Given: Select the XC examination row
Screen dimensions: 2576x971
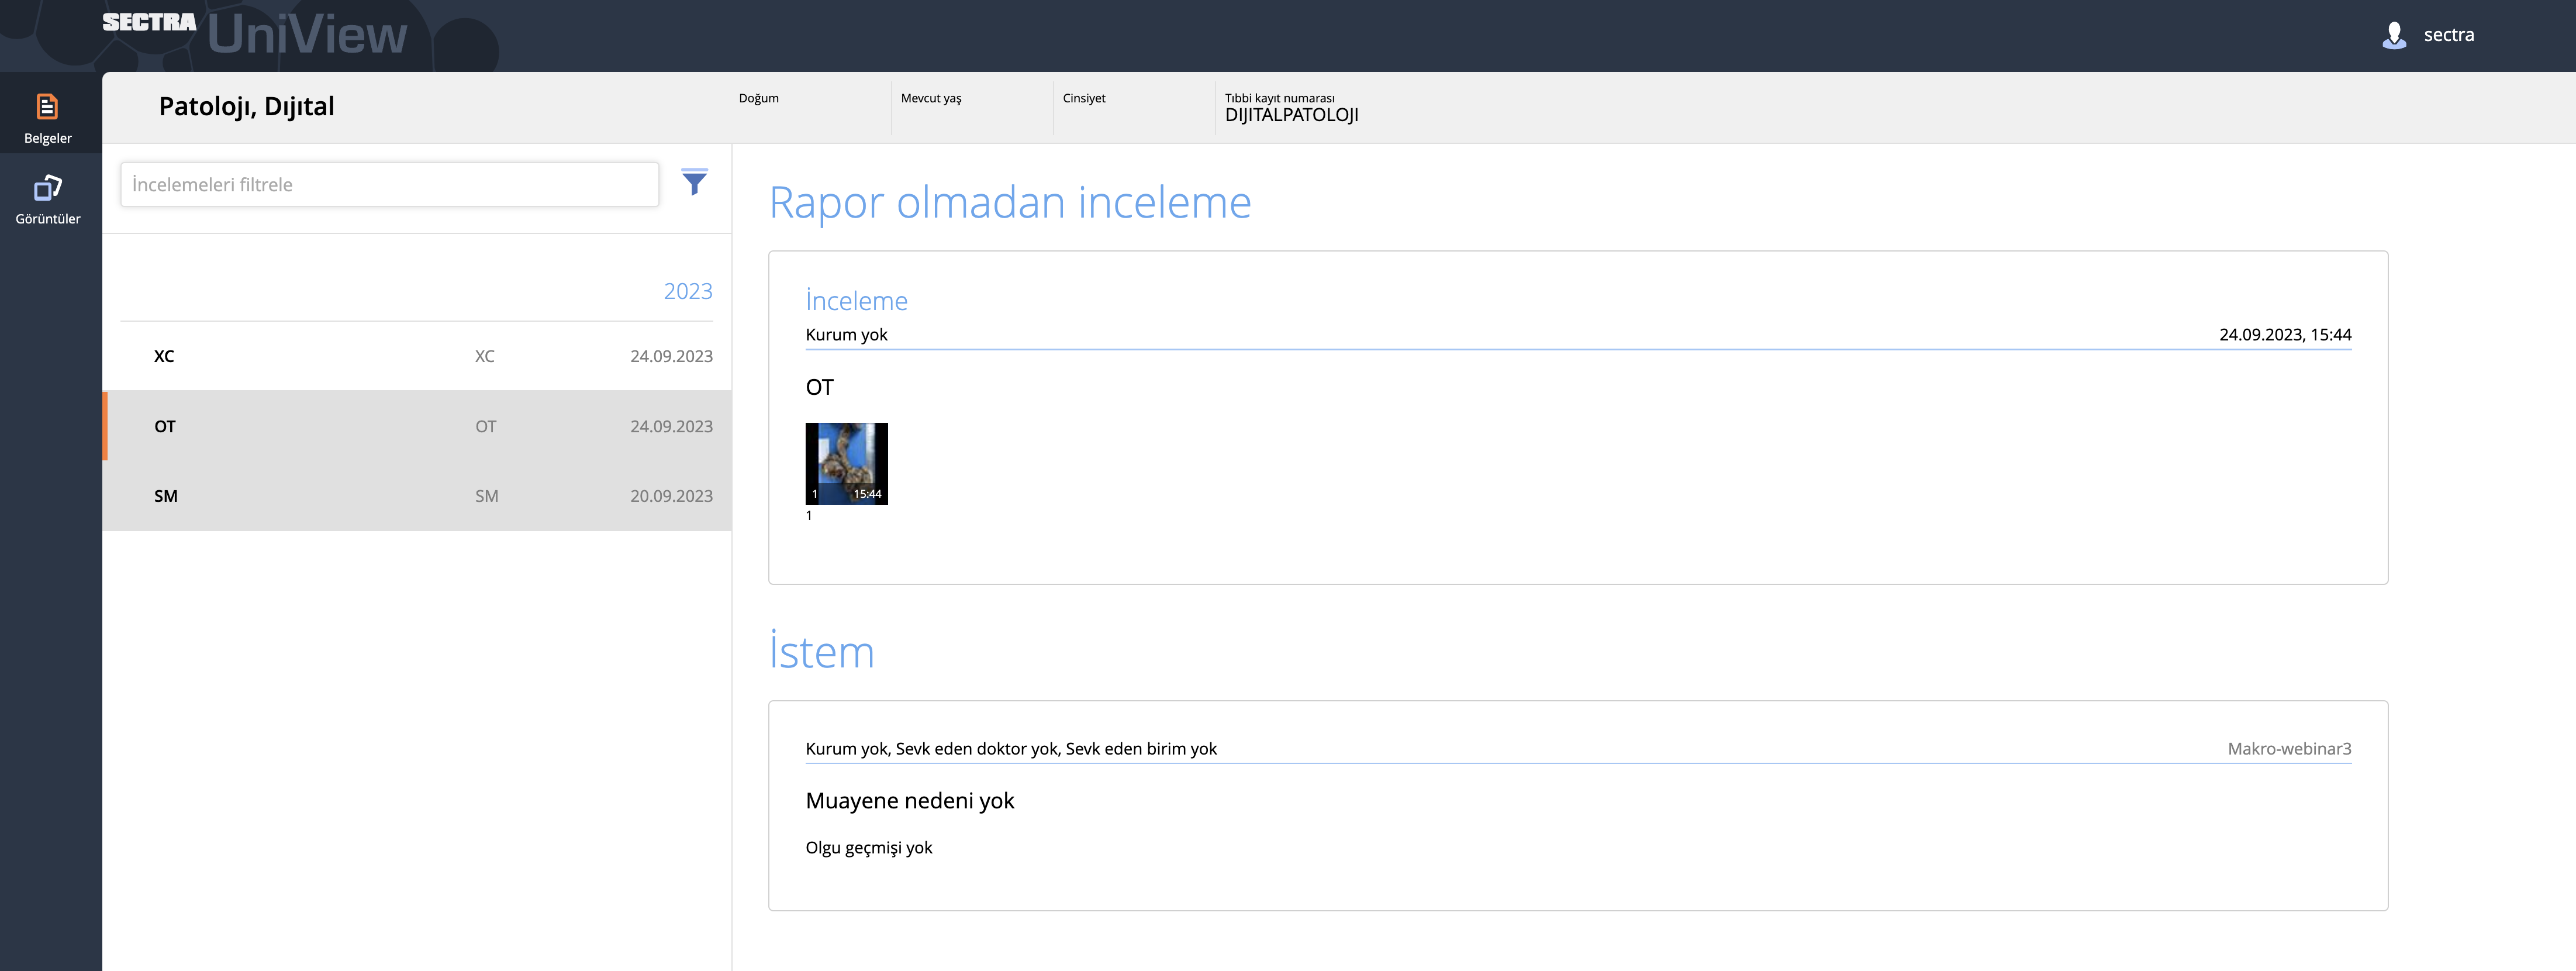Looking at the screenshot, I should 417,356.
